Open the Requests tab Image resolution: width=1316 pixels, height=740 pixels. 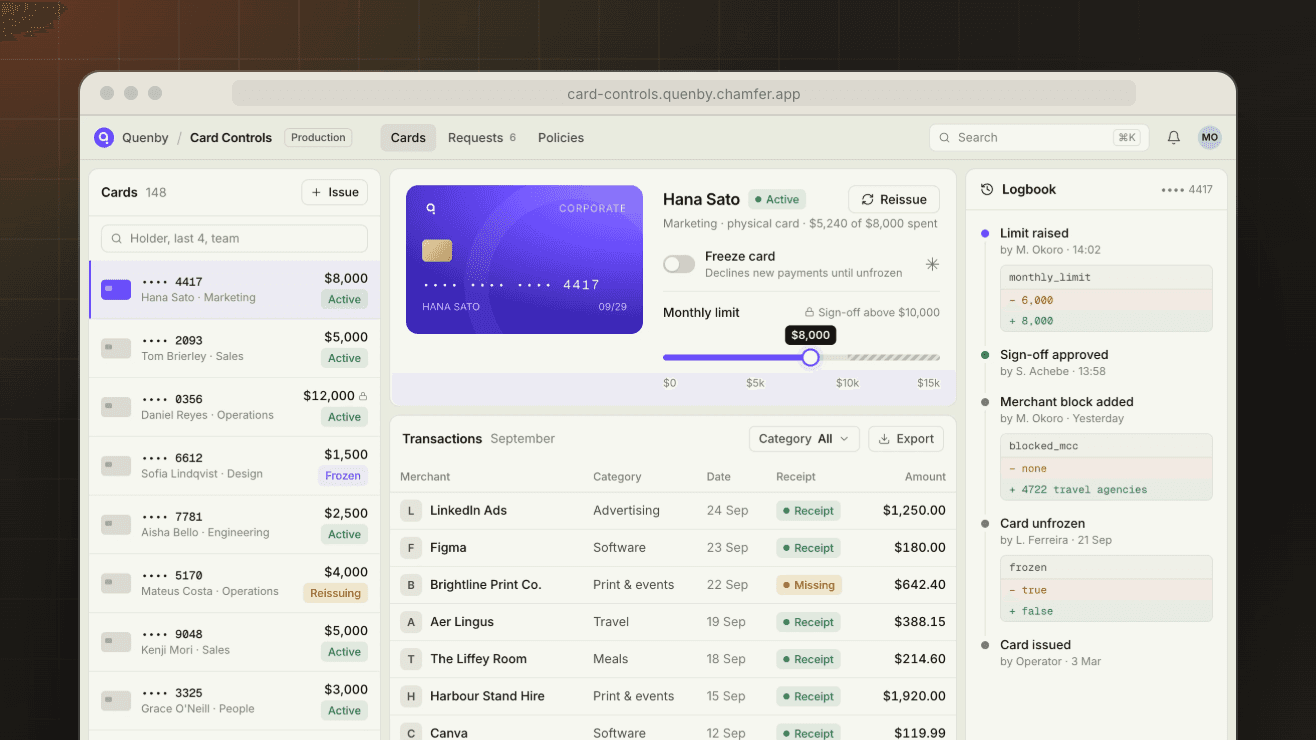click(x=482, y=138)
